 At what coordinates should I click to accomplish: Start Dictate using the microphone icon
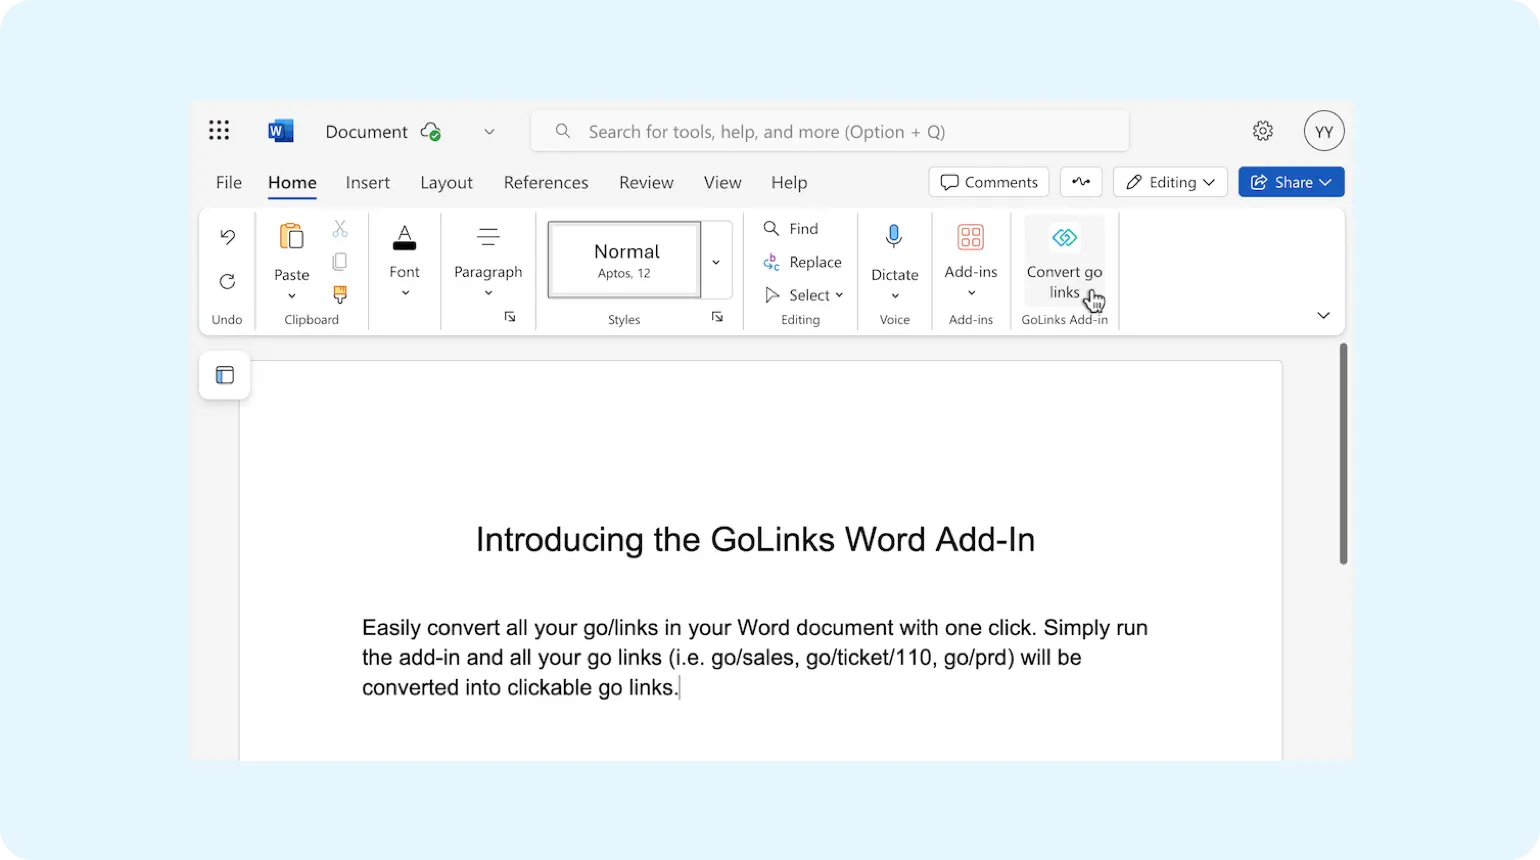pos(893,236)
